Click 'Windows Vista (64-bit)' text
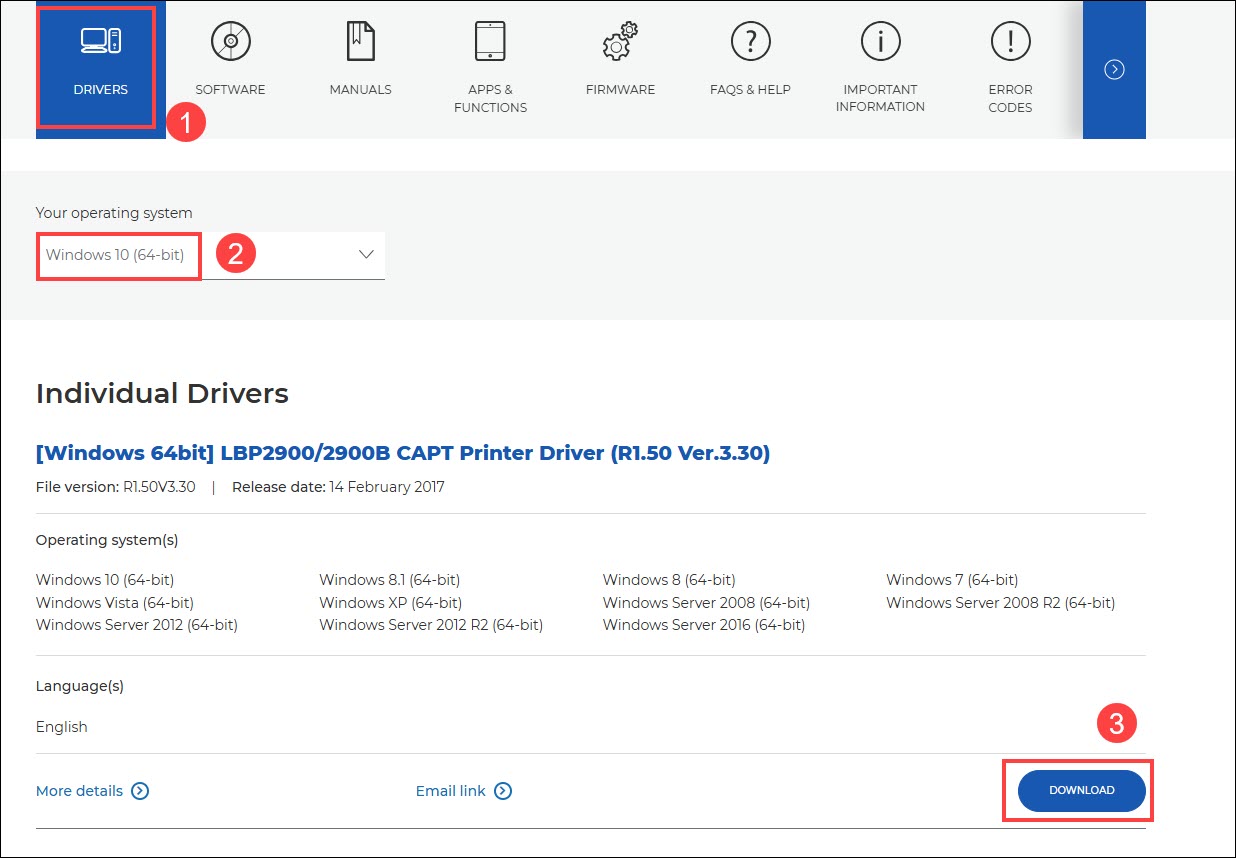The height and width of the screenshot is (858, 1236). click(x=115, y=603)
